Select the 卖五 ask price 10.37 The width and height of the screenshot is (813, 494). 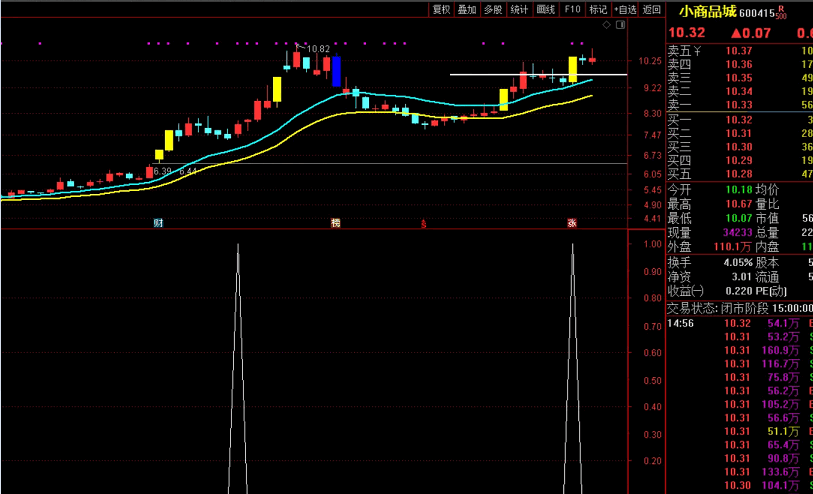739,51
